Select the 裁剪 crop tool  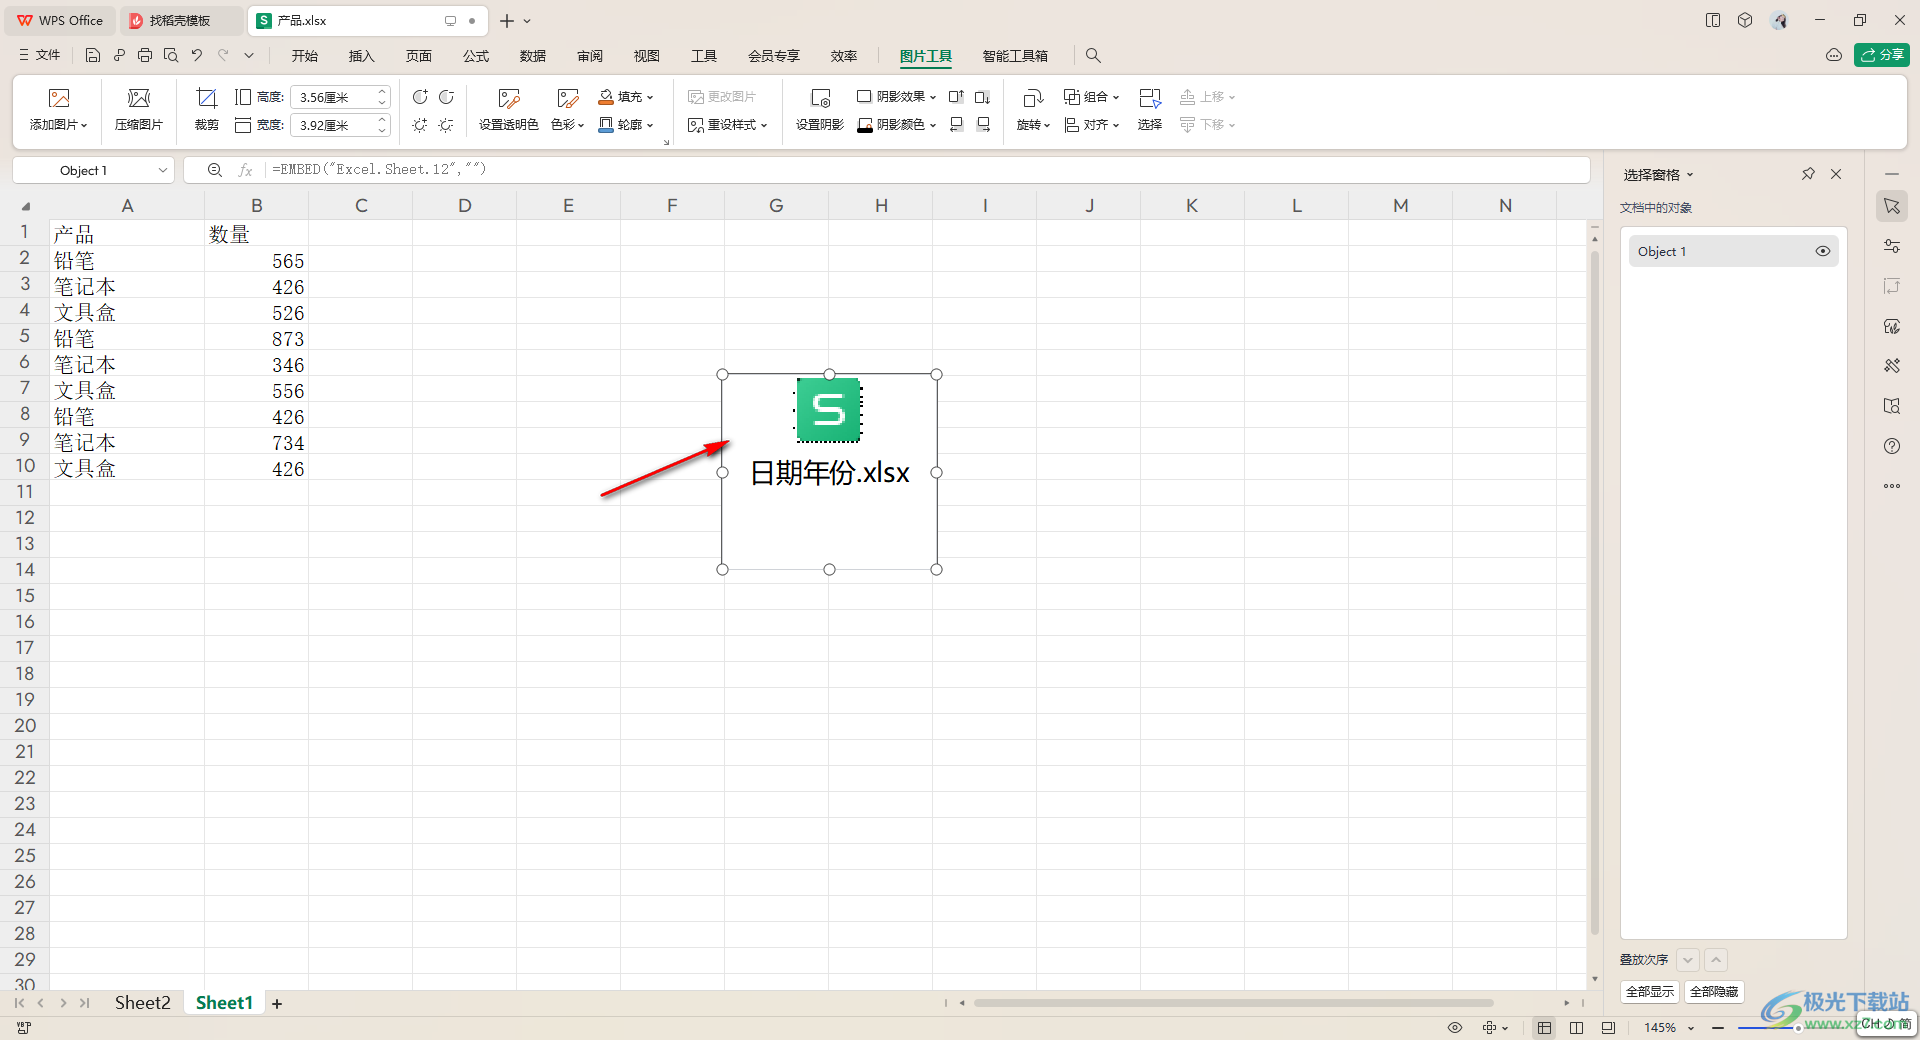tap(207, 98)
